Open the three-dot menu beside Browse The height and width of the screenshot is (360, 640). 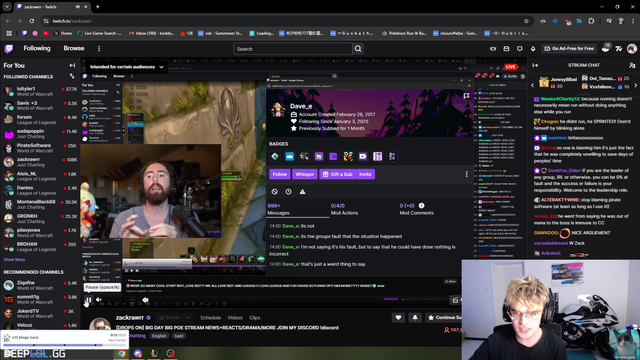[x=99, y=49]
